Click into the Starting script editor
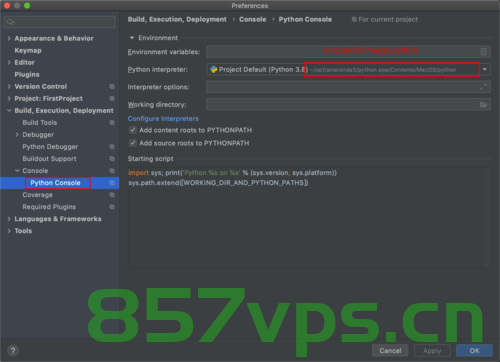 click(x=309, y=217)
